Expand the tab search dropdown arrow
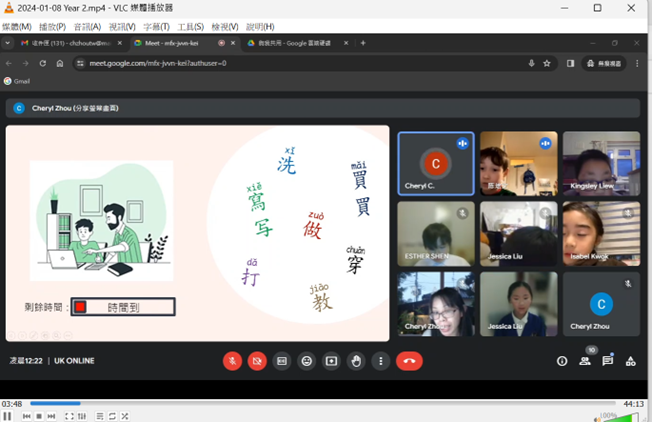Viewport: 652px width, 422px height. point(7,43)
